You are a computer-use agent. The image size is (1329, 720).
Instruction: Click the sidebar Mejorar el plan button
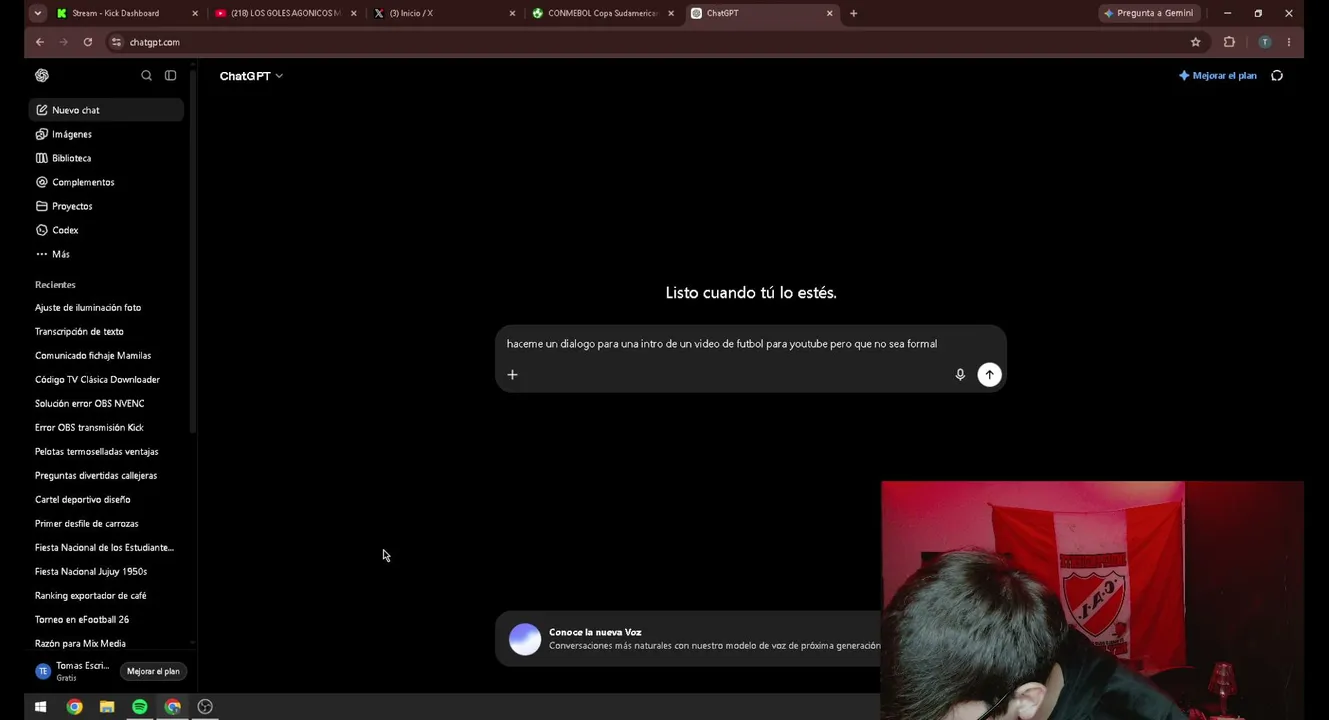[x=153, y=671]
